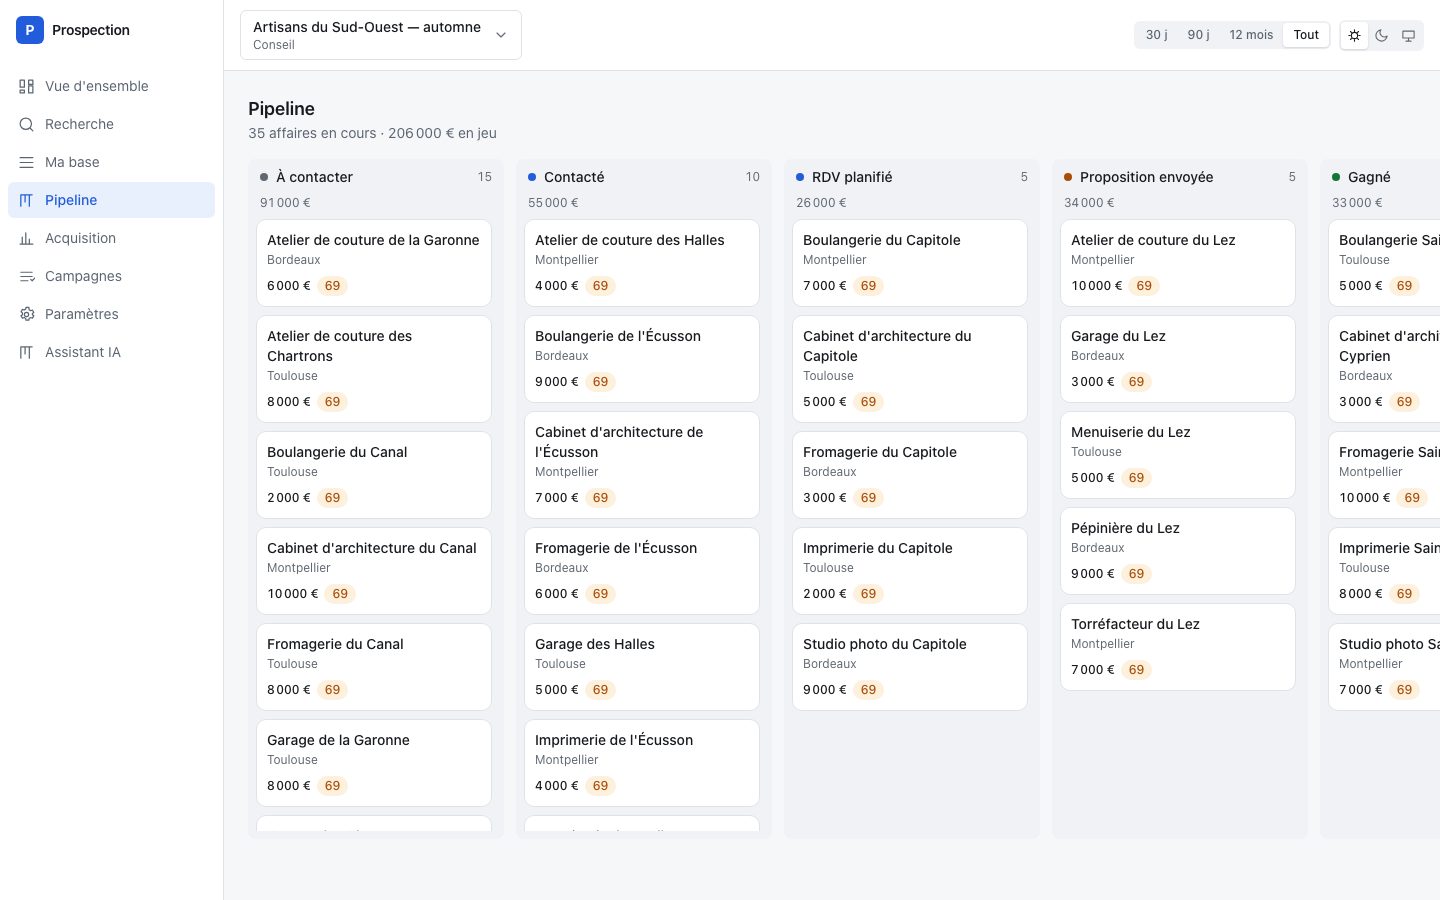Open Menuiserie du Lez card
This screenshot has width=1440, height=900.
[x=1178, y=455]
